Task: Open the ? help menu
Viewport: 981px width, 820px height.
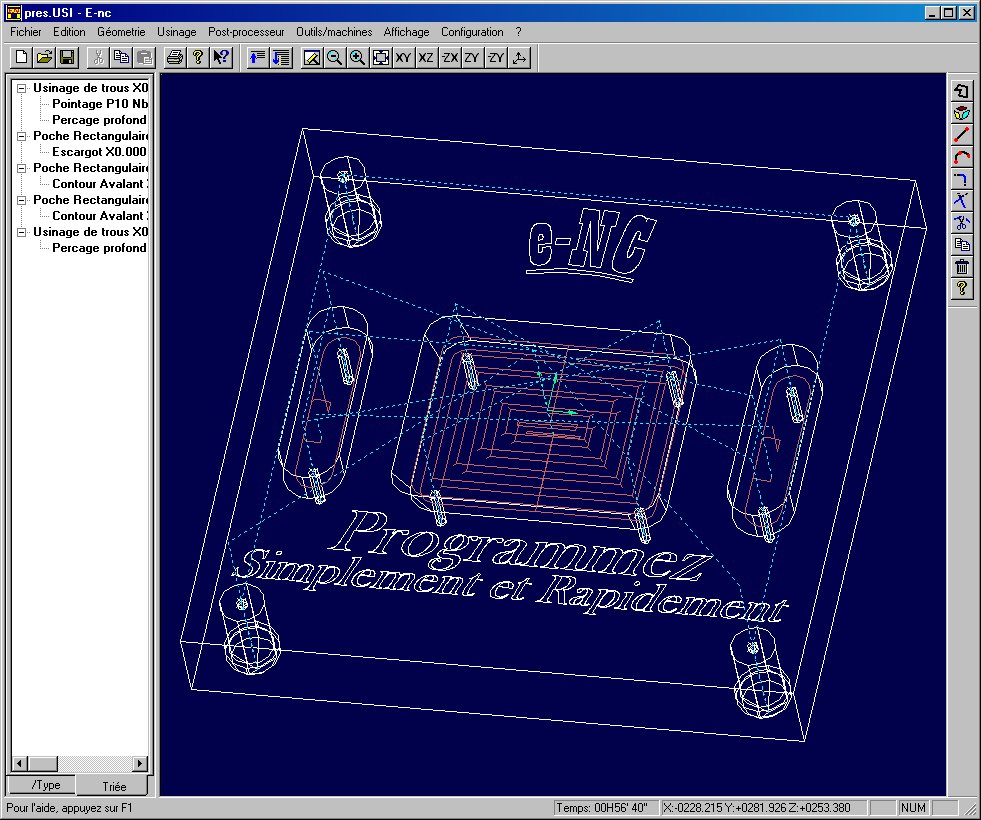Action: click(x=518, y=32)
